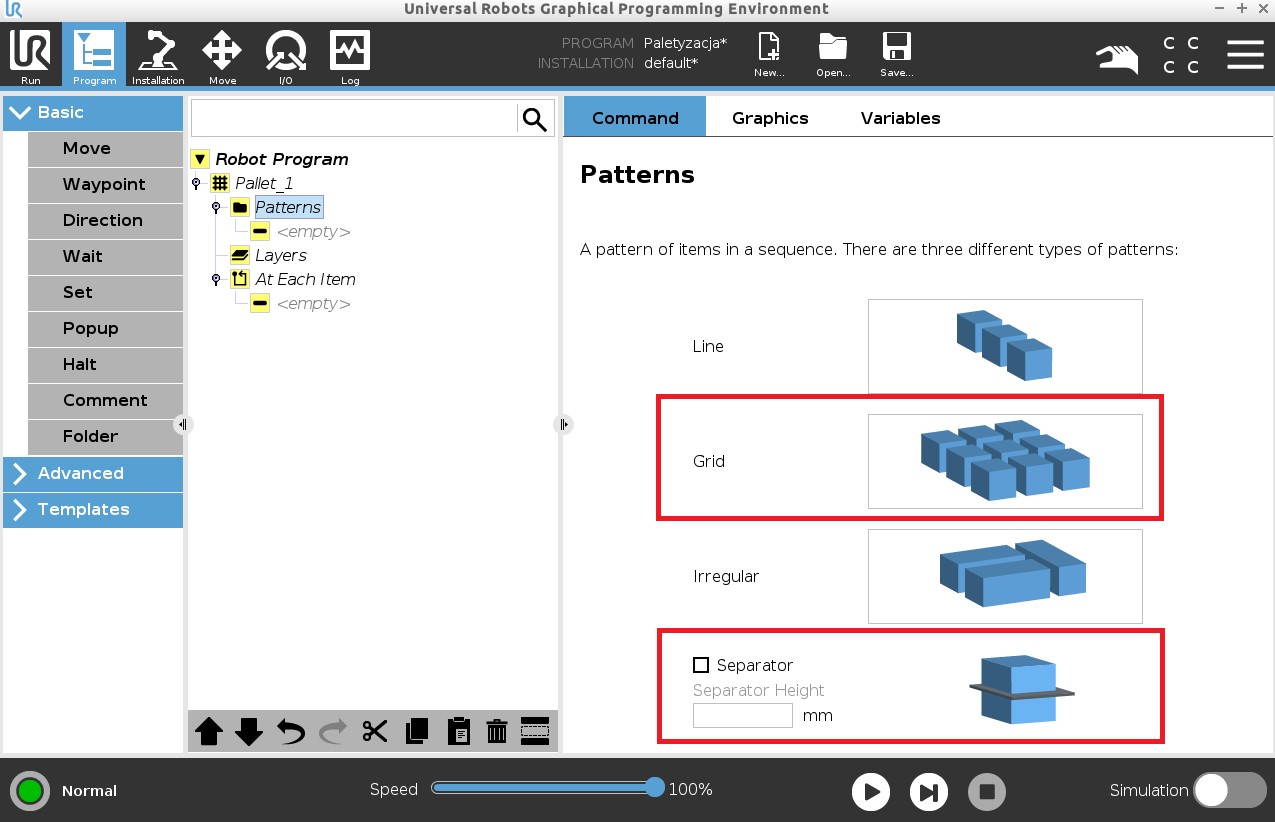The width and height of the screenshot is (1275, 822).
Task: Expand the Advanced command section
Action: (93, 474)
